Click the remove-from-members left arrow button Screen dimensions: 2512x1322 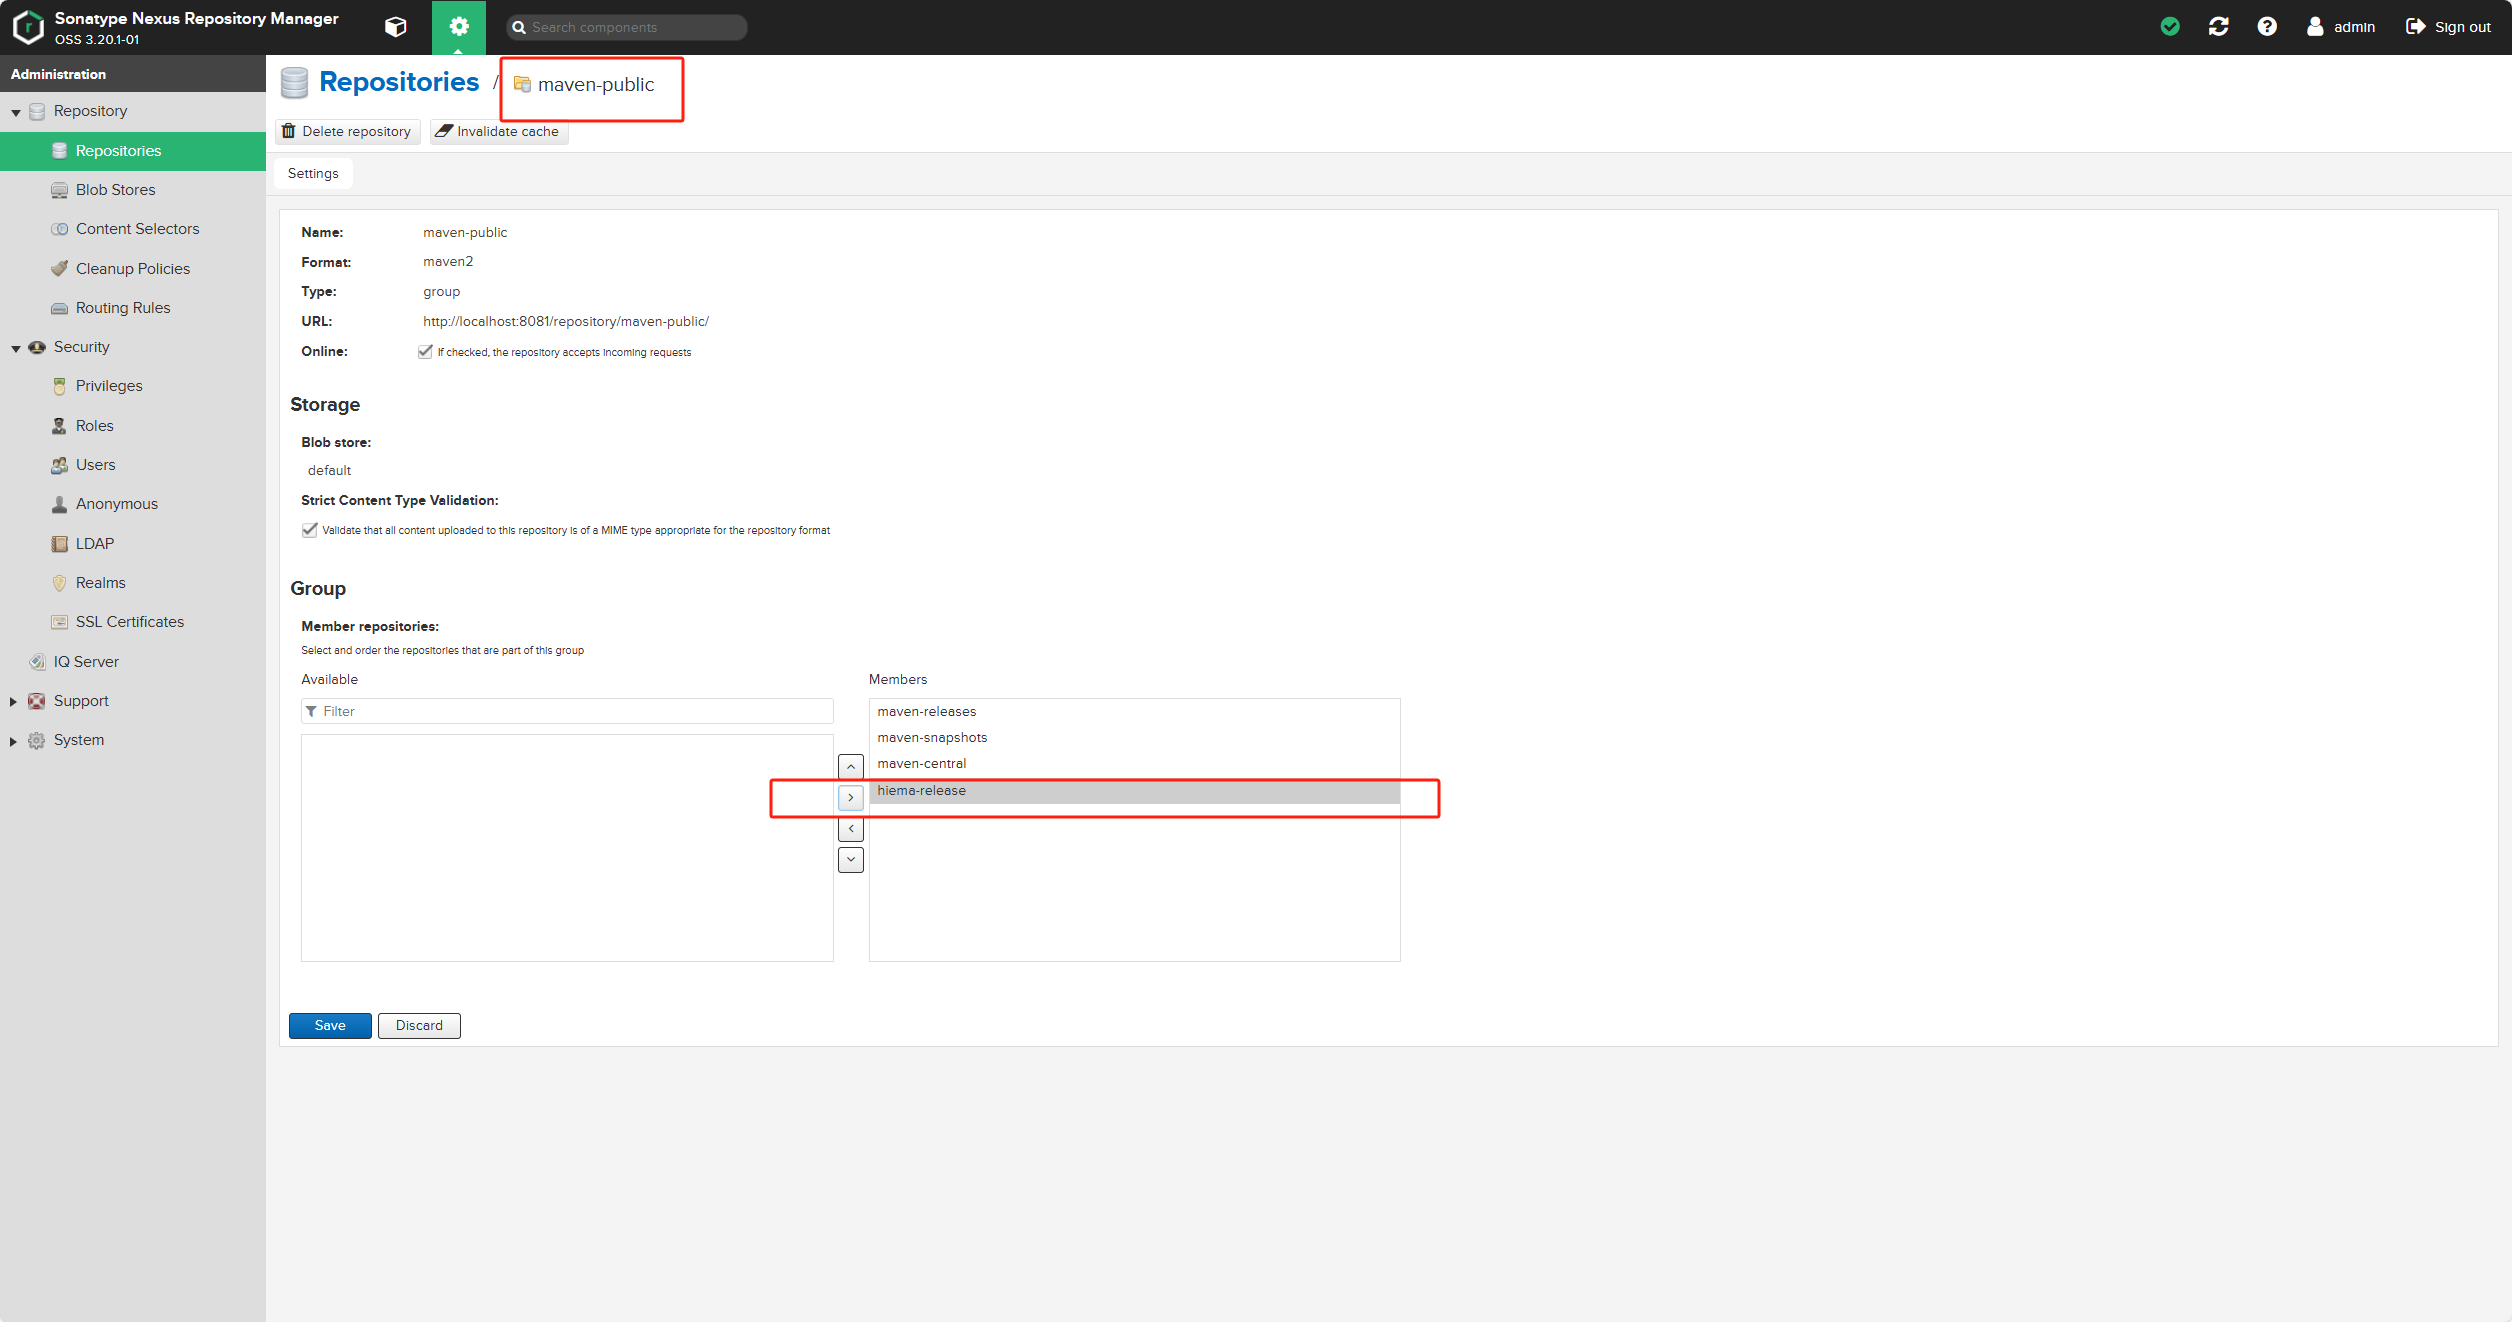[x=851, y=829]
